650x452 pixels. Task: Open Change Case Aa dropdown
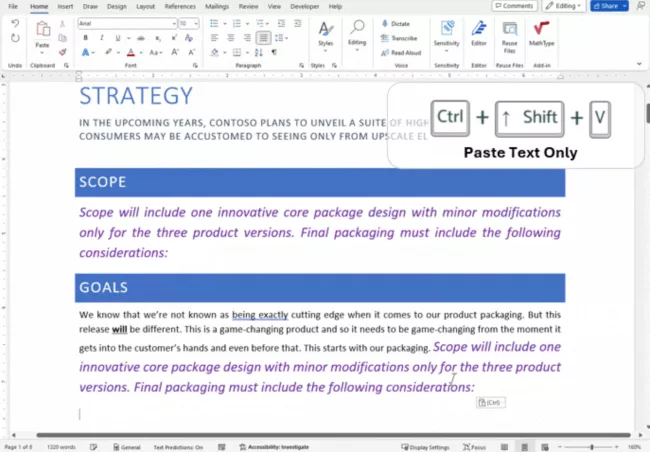(156, 52)
